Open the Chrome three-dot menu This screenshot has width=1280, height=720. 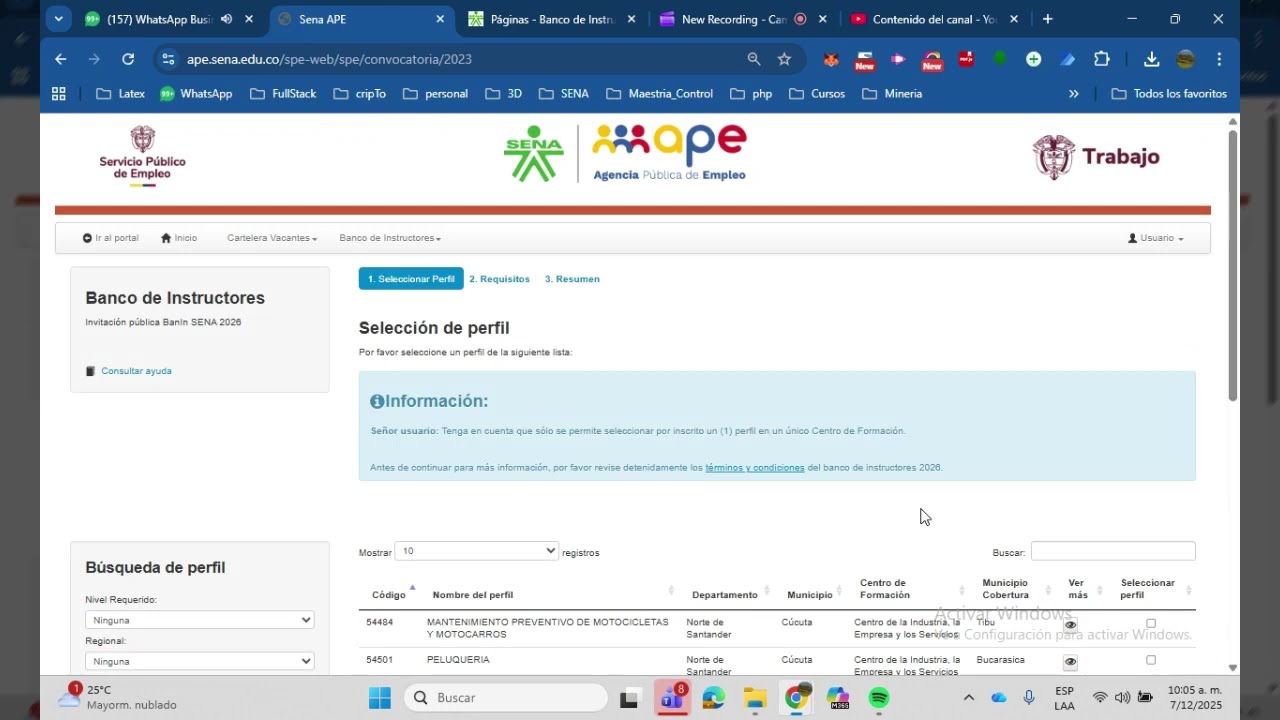[1219, 59]
